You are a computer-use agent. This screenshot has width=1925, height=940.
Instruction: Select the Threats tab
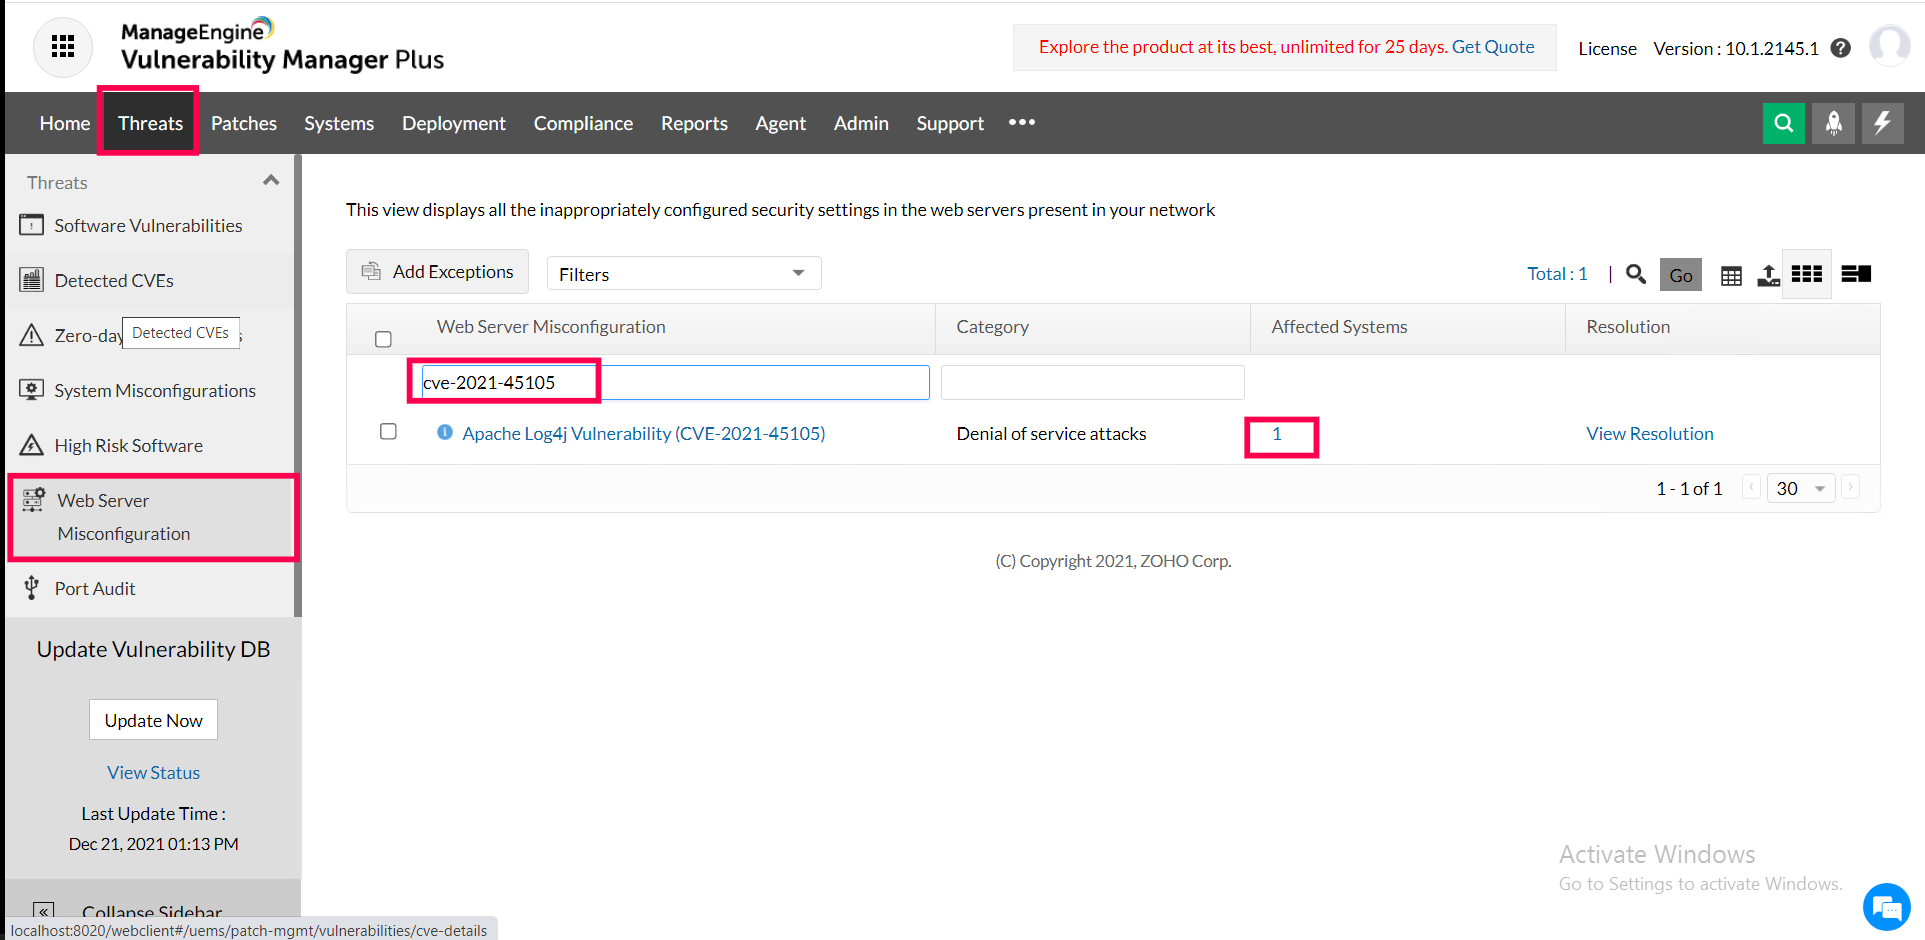click(150, 123)
